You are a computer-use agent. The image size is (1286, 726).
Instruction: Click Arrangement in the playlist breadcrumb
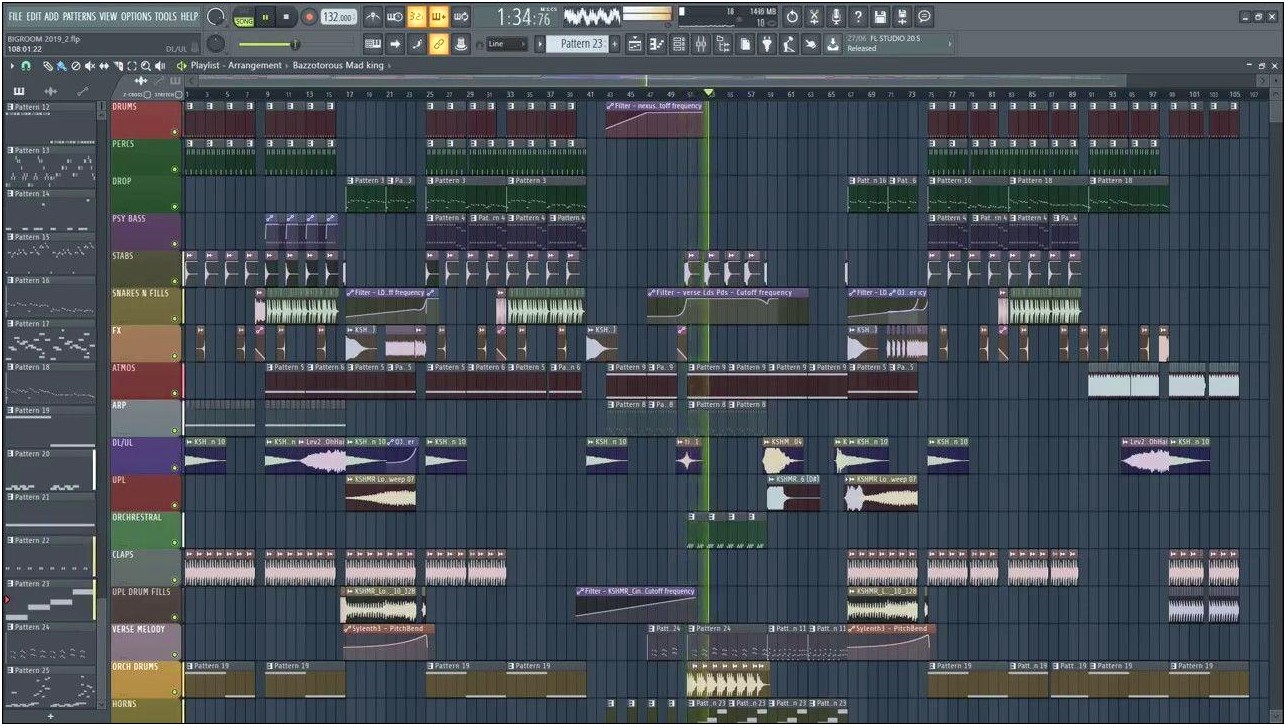click(255, 66)
